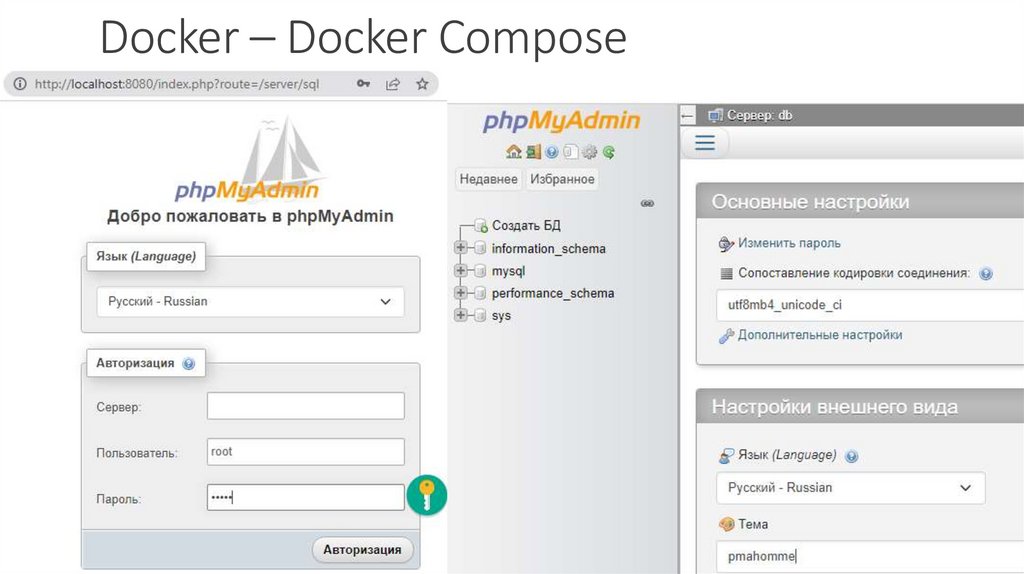Expand the performance_schema database node
1024x574 pixels.
[460, 292]
